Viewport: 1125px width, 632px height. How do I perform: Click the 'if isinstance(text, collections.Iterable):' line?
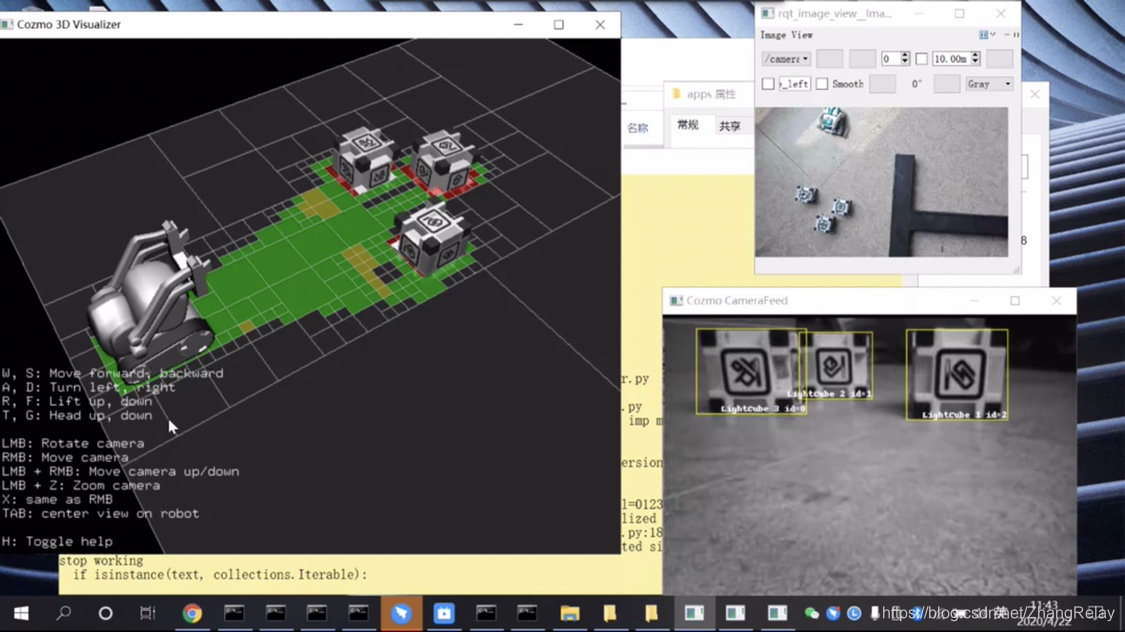point(220,575)
